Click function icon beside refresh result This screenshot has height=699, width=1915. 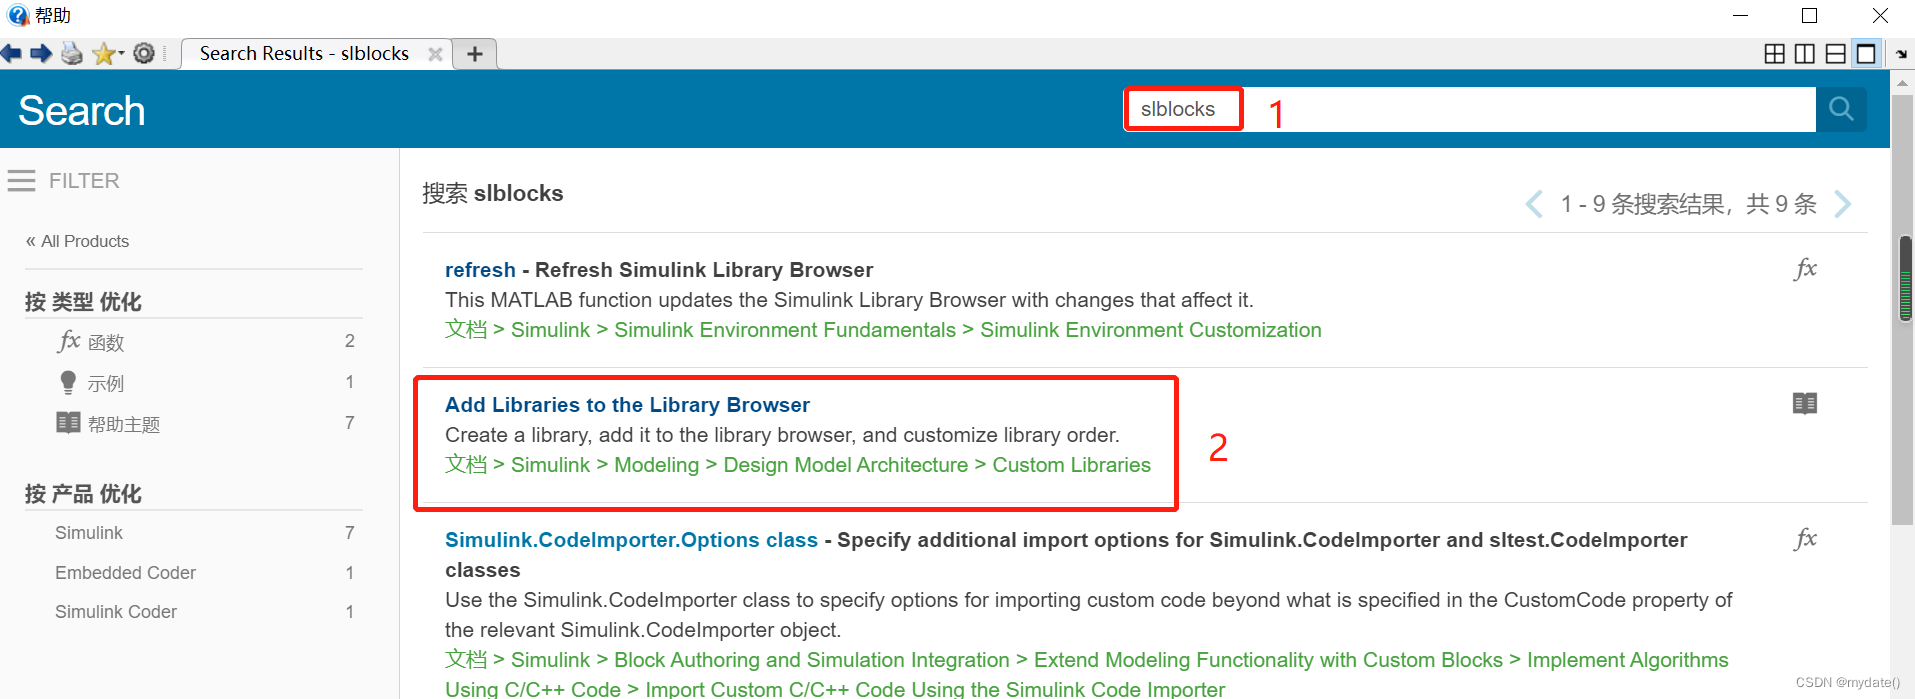(x=1805, y=269)
